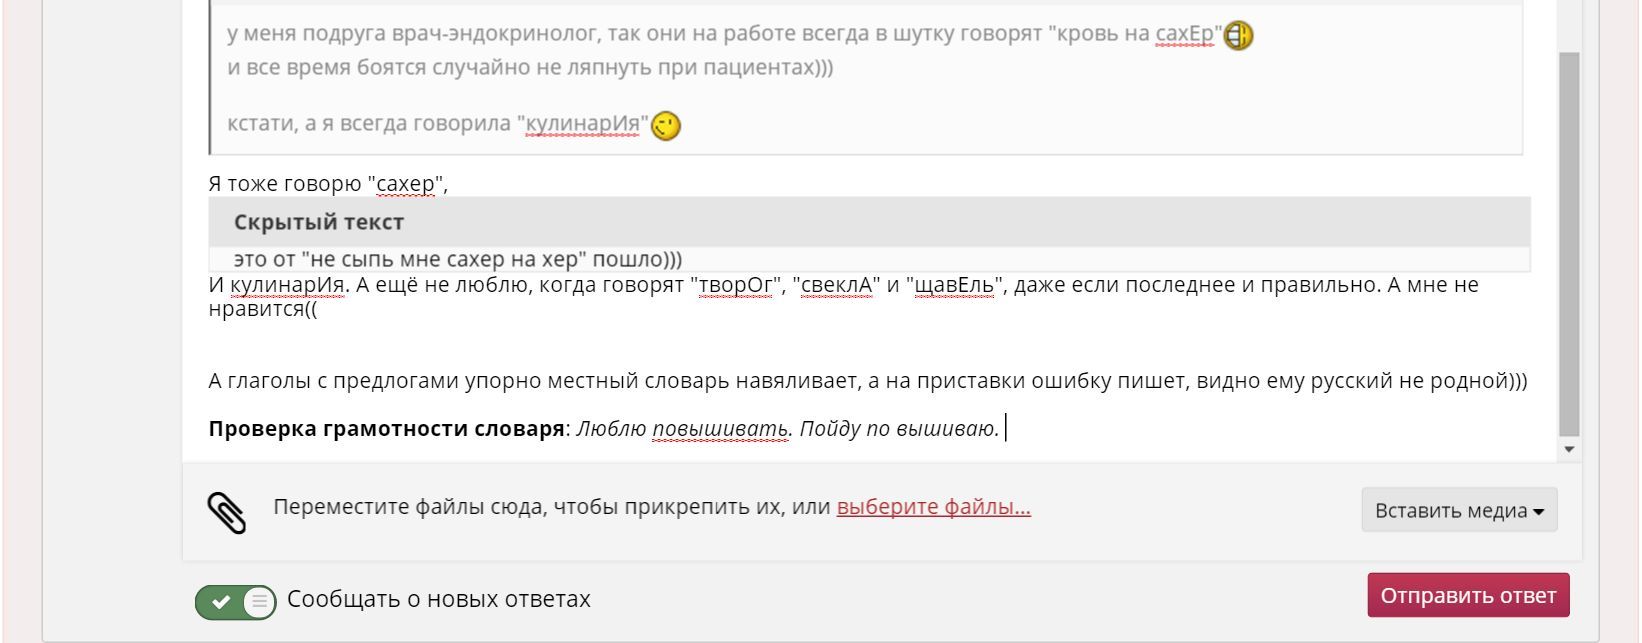Click the editor scrollbar down arrow
1642x643 pixels.
point(1569,450)
